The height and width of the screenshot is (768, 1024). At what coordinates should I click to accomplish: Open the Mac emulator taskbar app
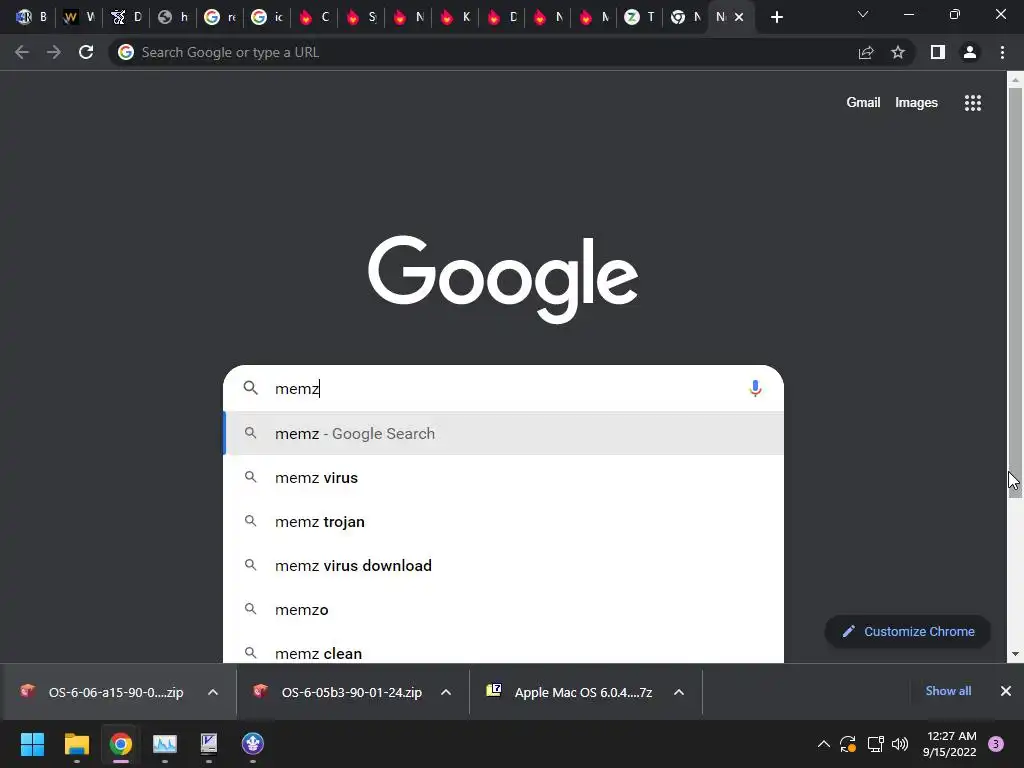pos(209,744)
